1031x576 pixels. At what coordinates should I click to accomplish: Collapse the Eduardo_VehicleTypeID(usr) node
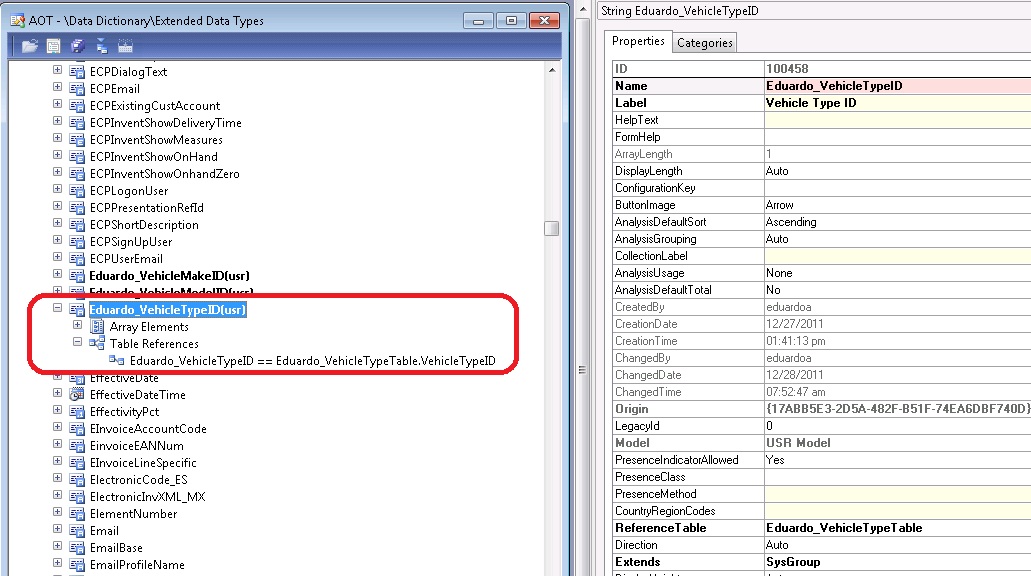point(57,308)
